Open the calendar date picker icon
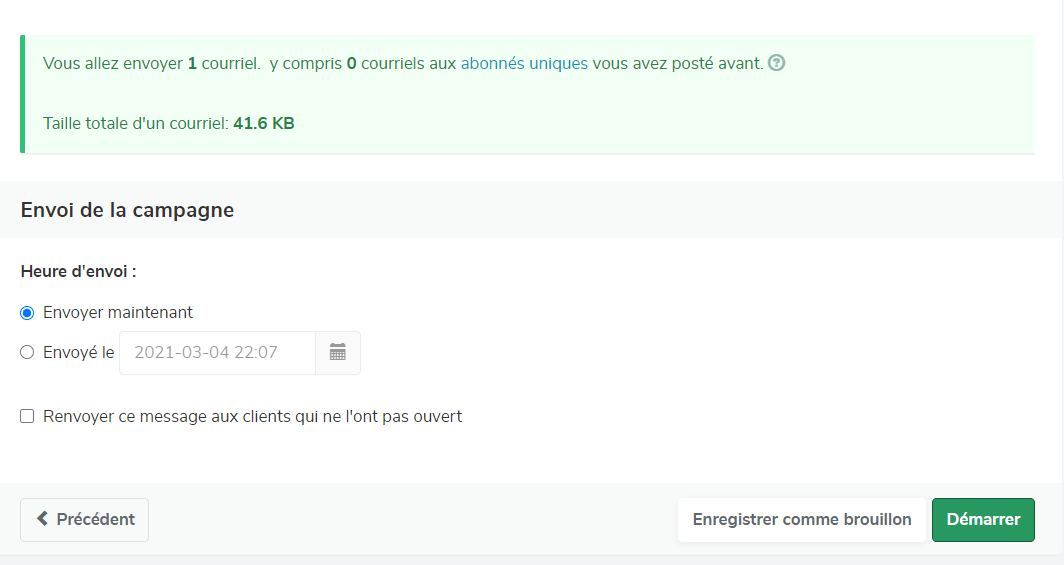The image size is (1064, 565). (337, 352)
